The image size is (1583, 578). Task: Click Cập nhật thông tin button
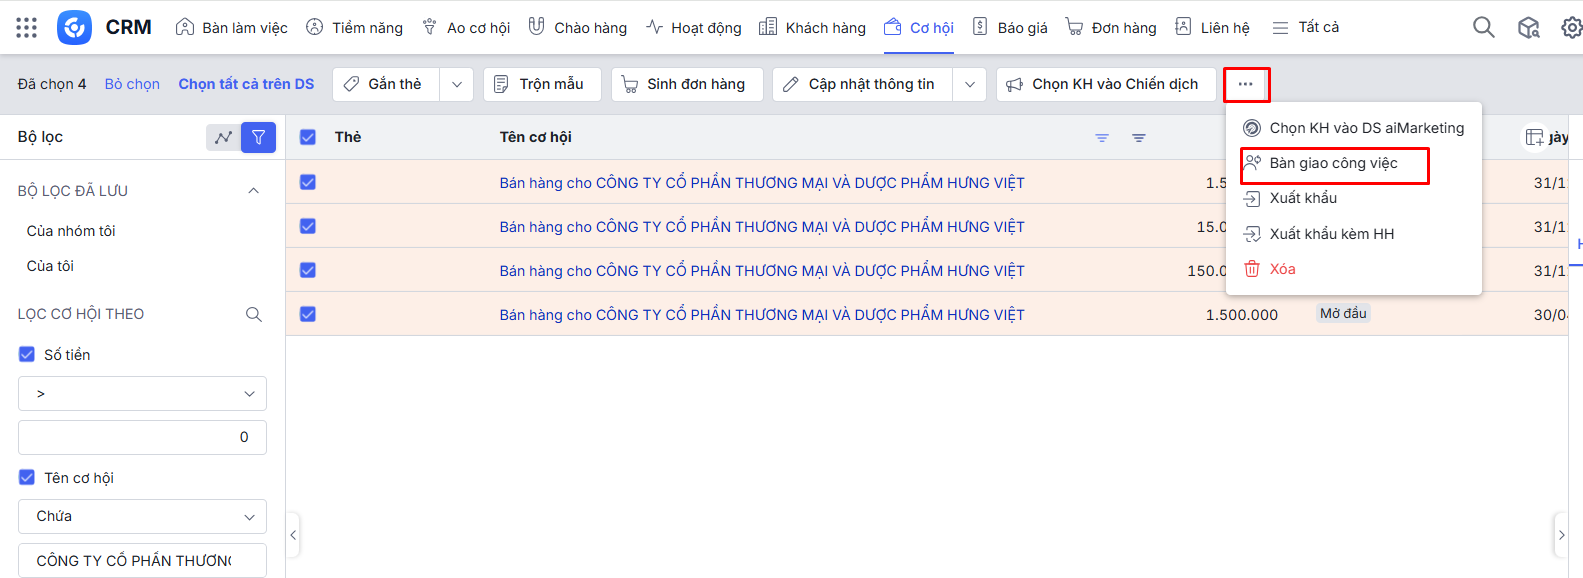[x=863, y=84]
